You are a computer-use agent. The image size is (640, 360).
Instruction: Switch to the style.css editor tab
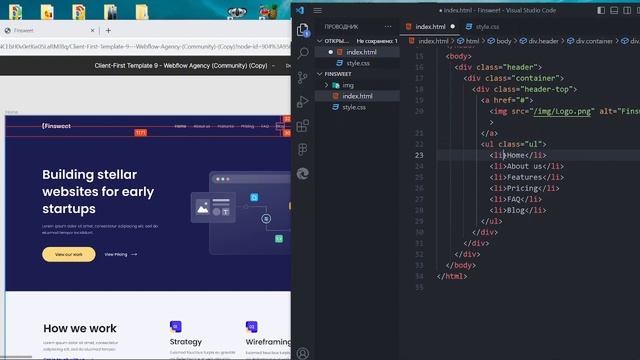pyautogui.click(x=487, y=27)
